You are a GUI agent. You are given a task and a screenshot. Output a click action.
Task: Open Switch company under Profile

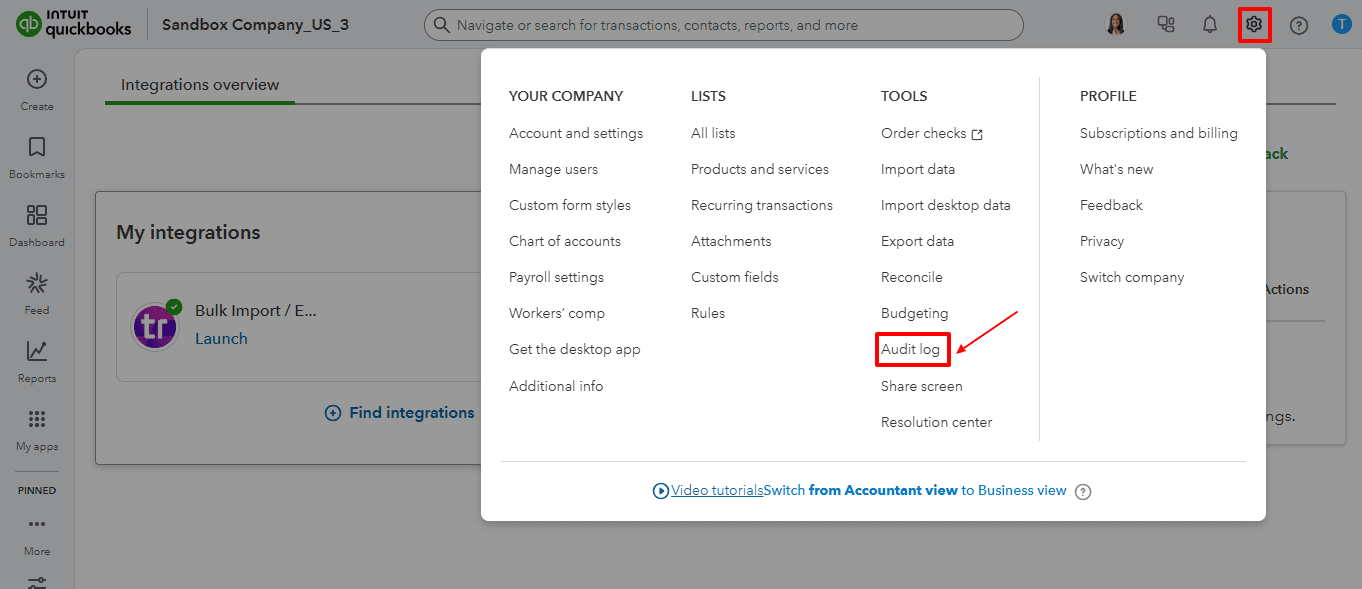click(1131, 276)
